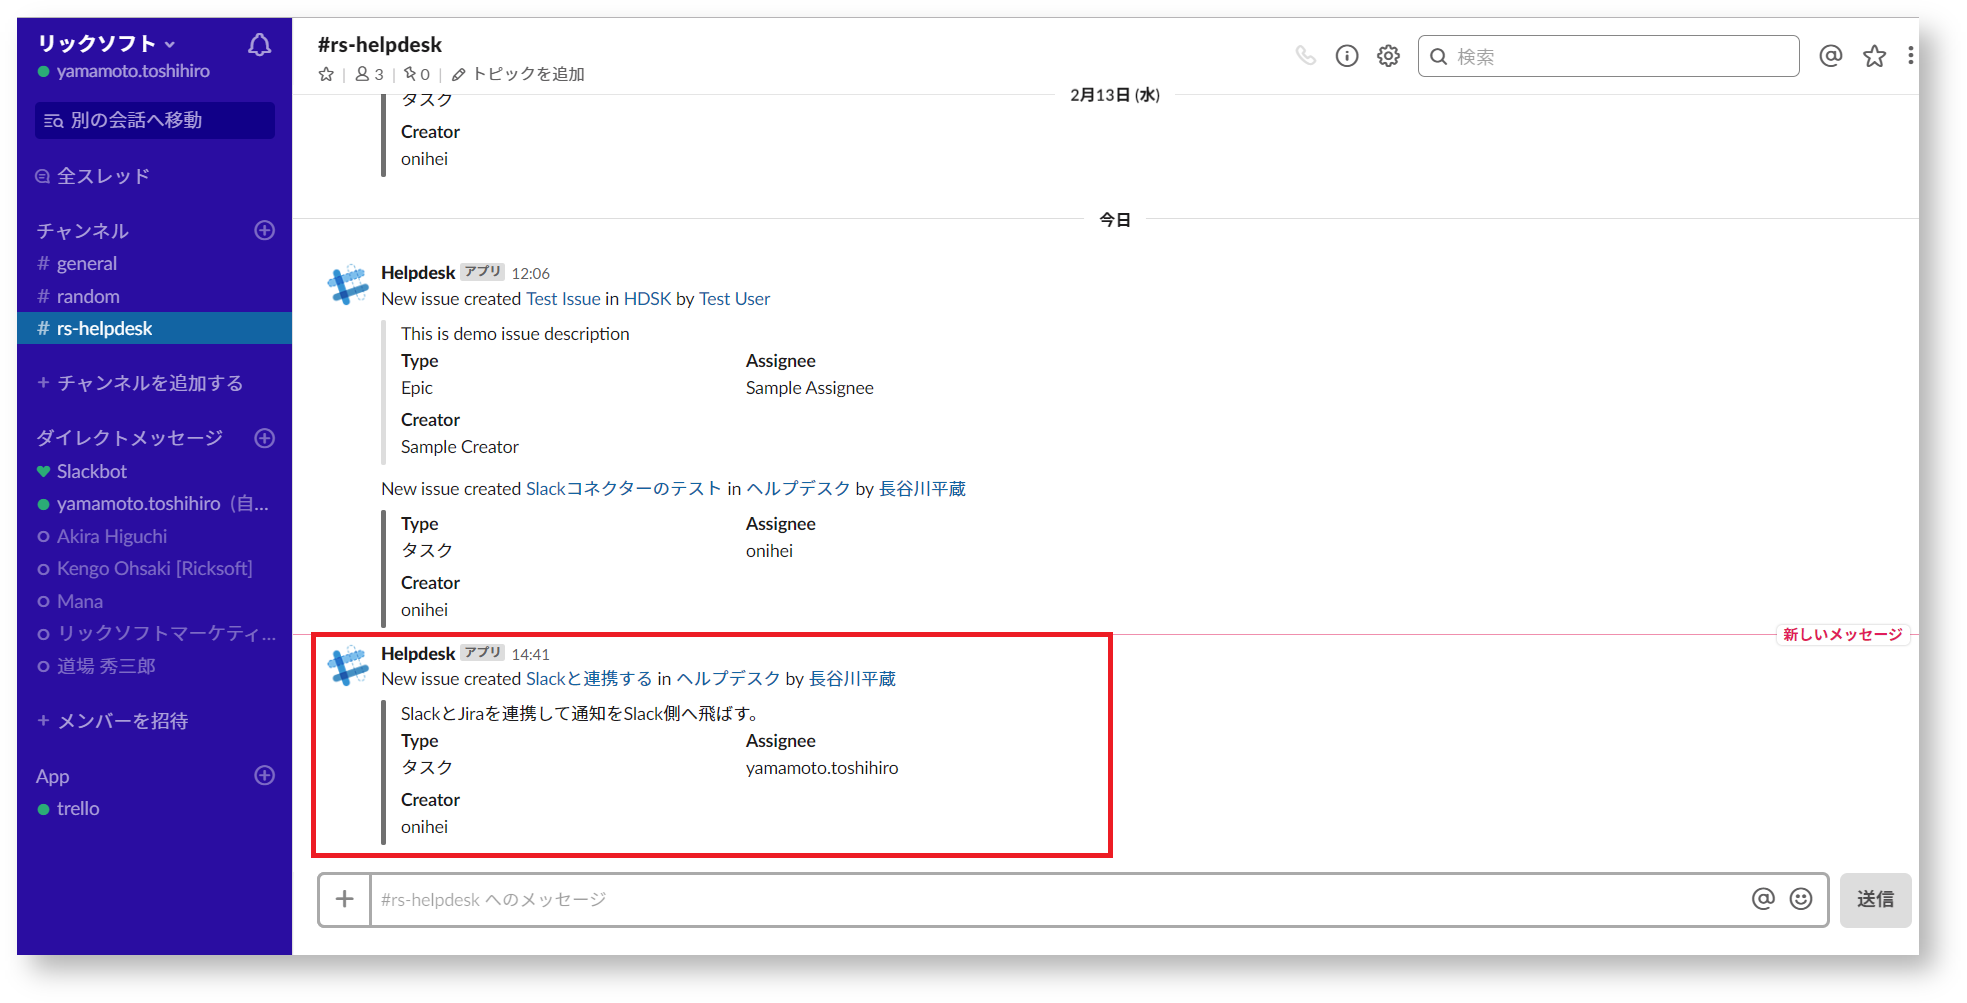
Task: Click the 14:41 message timestamp
Action: [x=531, y=655]
